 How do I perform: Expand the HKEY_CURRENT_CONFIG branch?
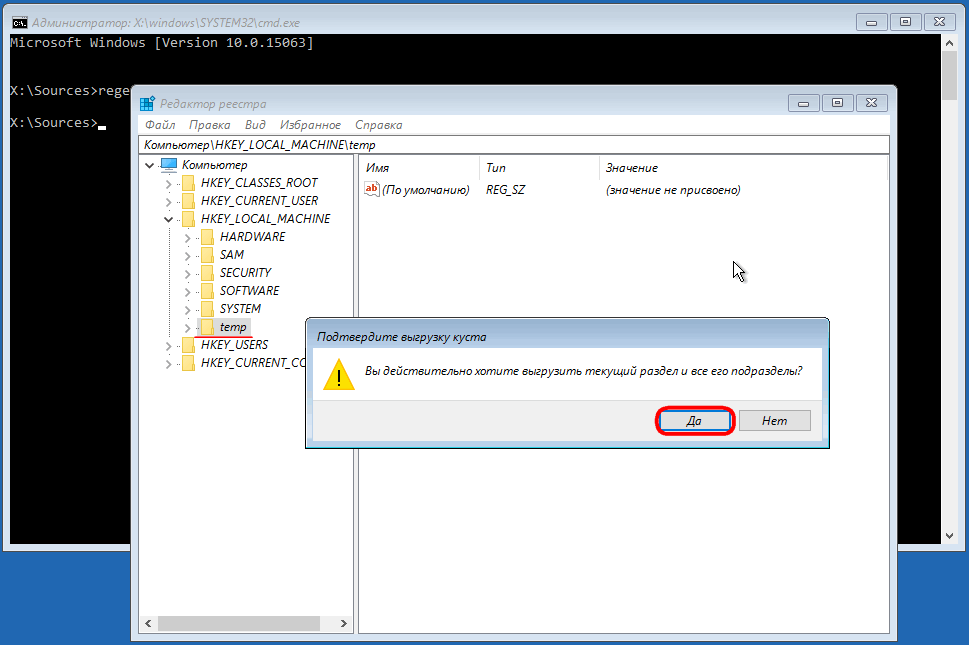coord(168,363)
